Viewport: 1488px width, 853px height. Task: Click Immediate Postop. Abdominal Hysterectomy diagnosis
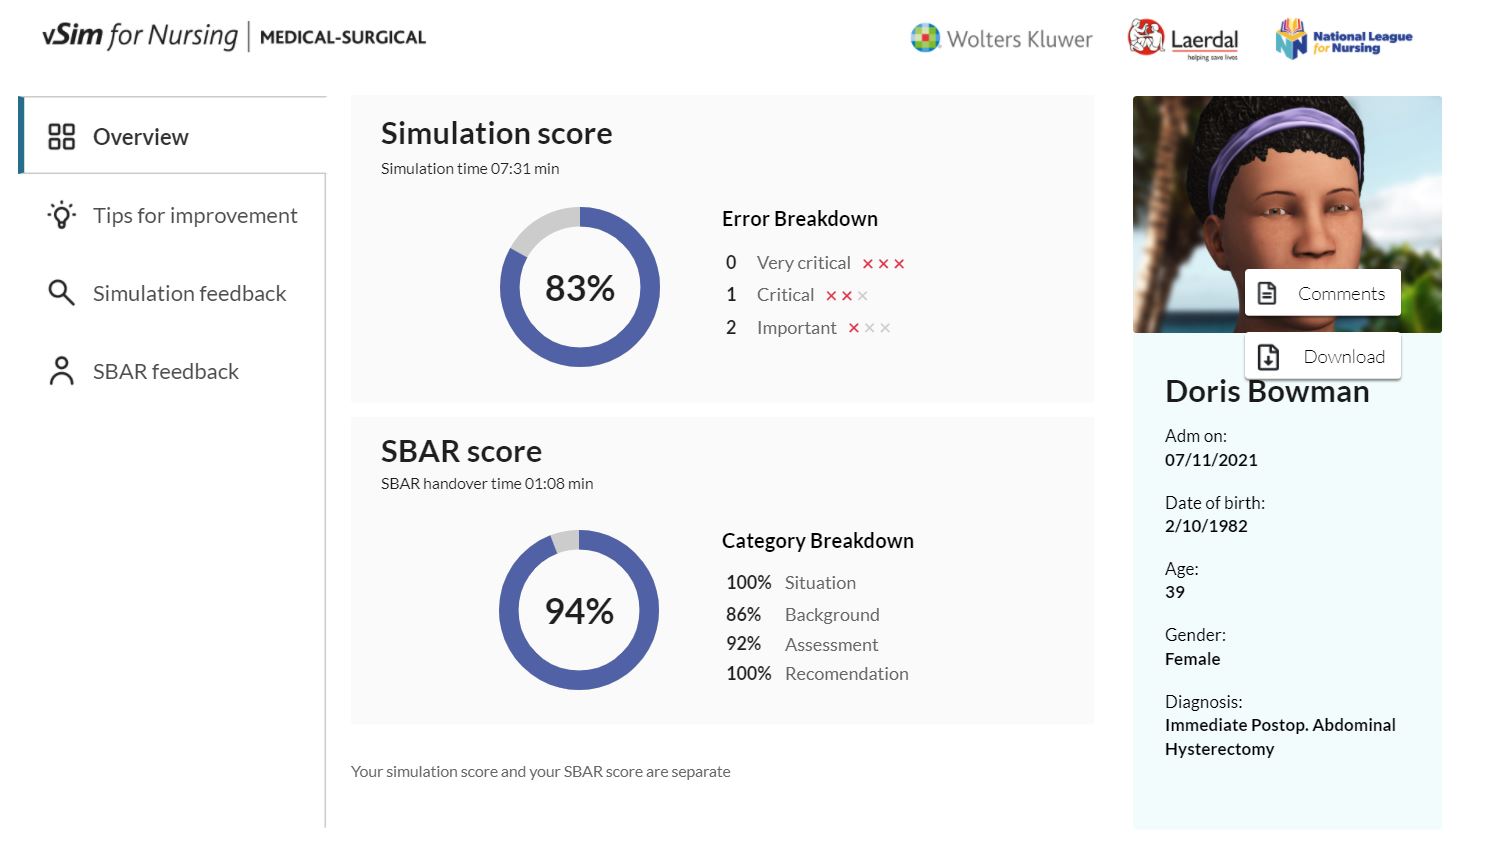coord(1280,737)
